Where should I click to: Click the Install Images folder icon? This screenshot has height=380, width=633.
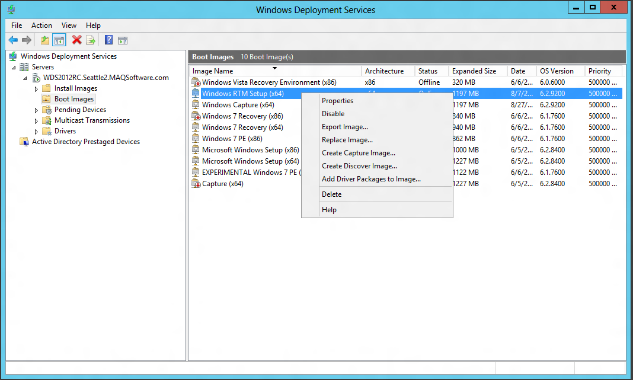[x=47, y=88]
